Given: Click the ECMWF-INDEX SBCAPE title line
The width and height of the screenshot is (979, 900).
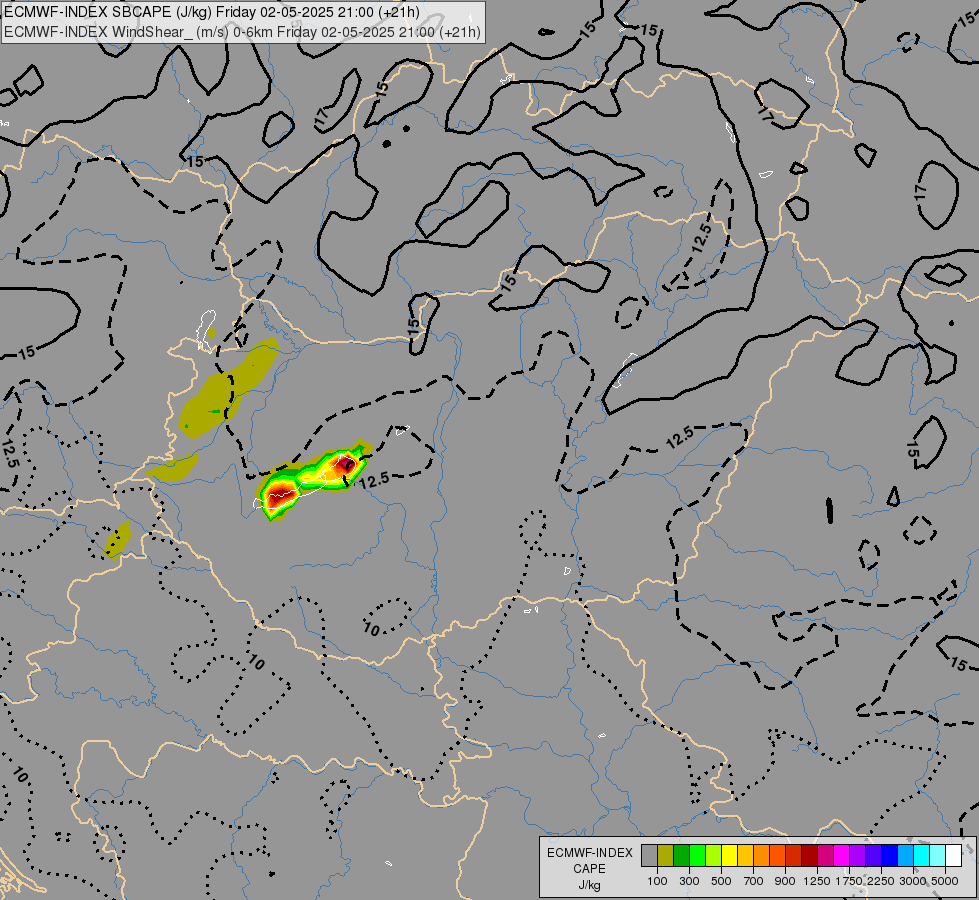Looking at the screenshot, I should pyautogui.click(x=212, y=12).
